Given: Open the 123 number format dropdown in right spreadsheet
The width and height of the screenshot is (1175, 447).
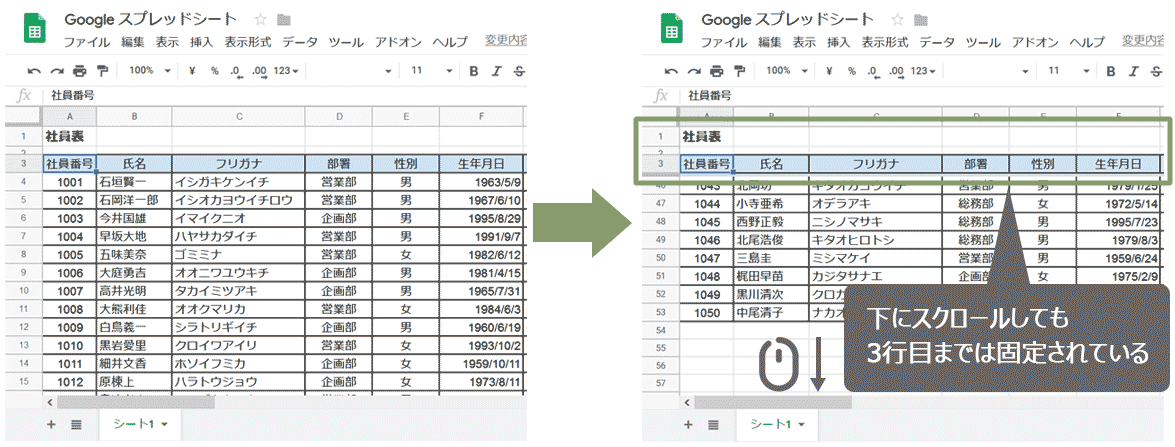Looking at the screenshot, I should pyautogui.click(x=923, y=71).
